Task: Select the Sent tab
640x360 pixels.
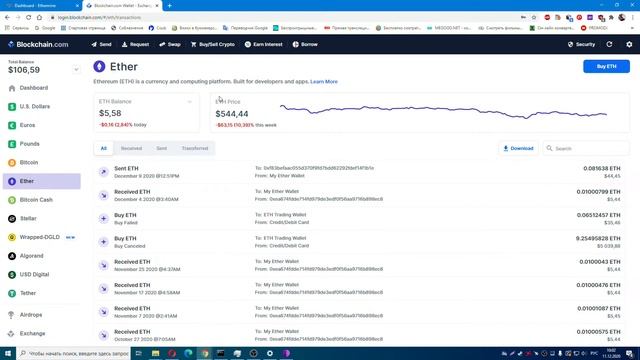Action: (162, 148)
